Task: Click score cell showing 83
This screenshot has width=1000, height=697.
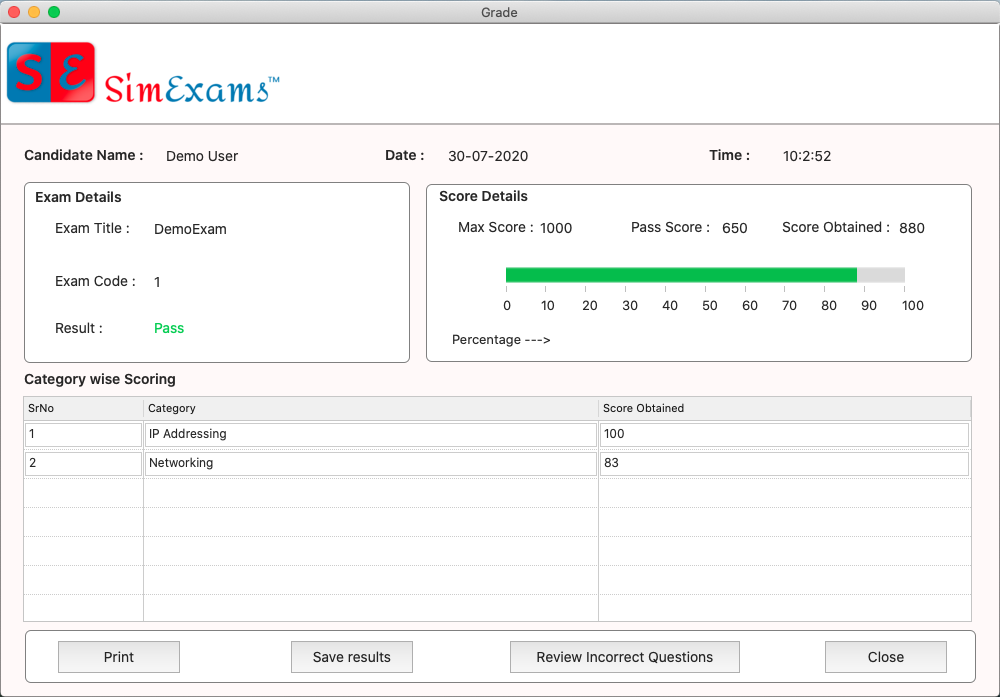Action: tap(784, 464)
